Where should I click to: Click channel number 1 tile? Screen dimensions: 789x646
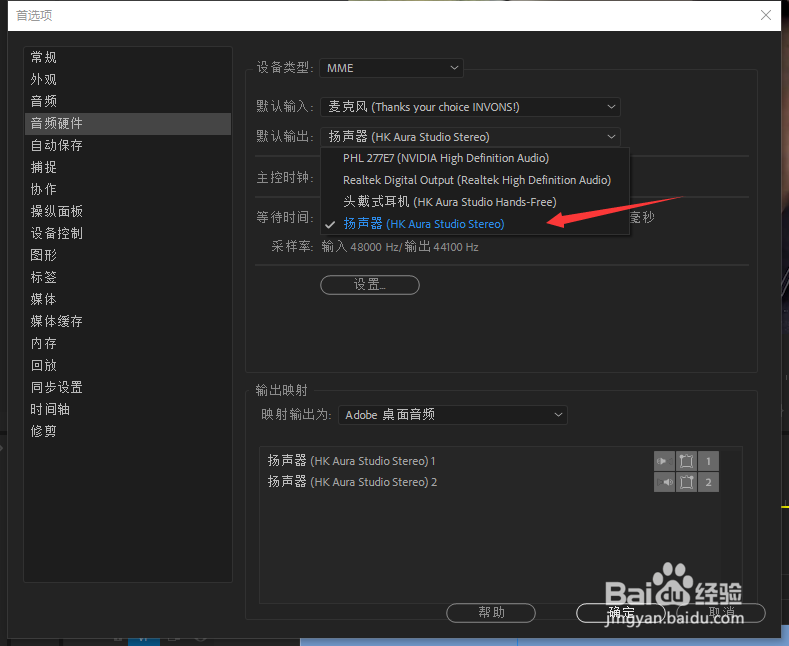(x=708, y=461)
